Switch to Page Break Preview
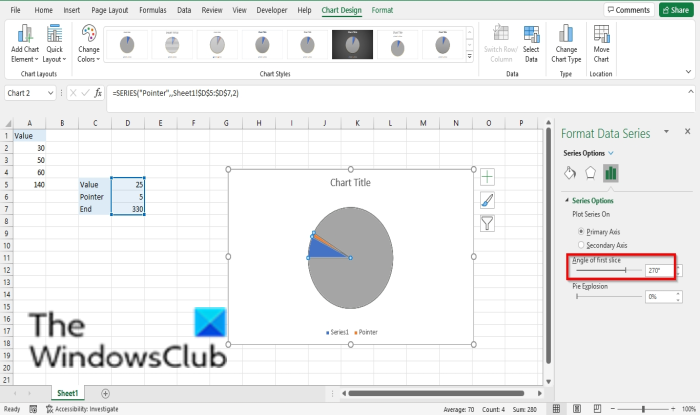700x415 pixels. [x=597, y=408]
